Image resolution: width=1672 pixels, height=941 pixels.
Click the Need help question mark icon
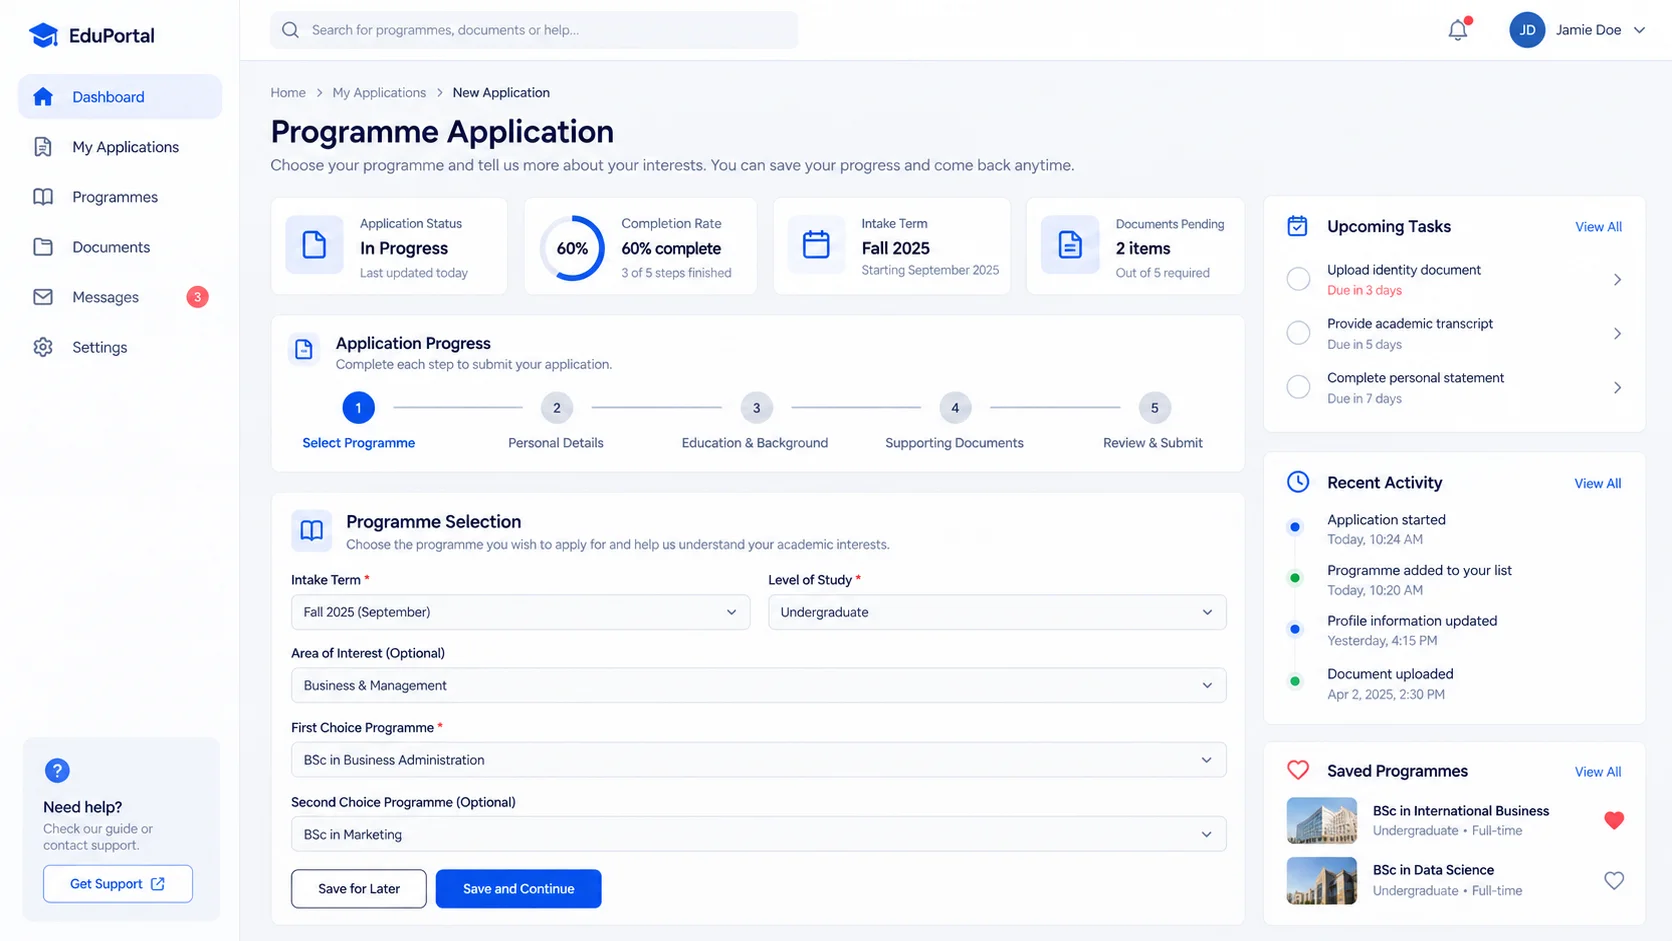coord(57,771)
